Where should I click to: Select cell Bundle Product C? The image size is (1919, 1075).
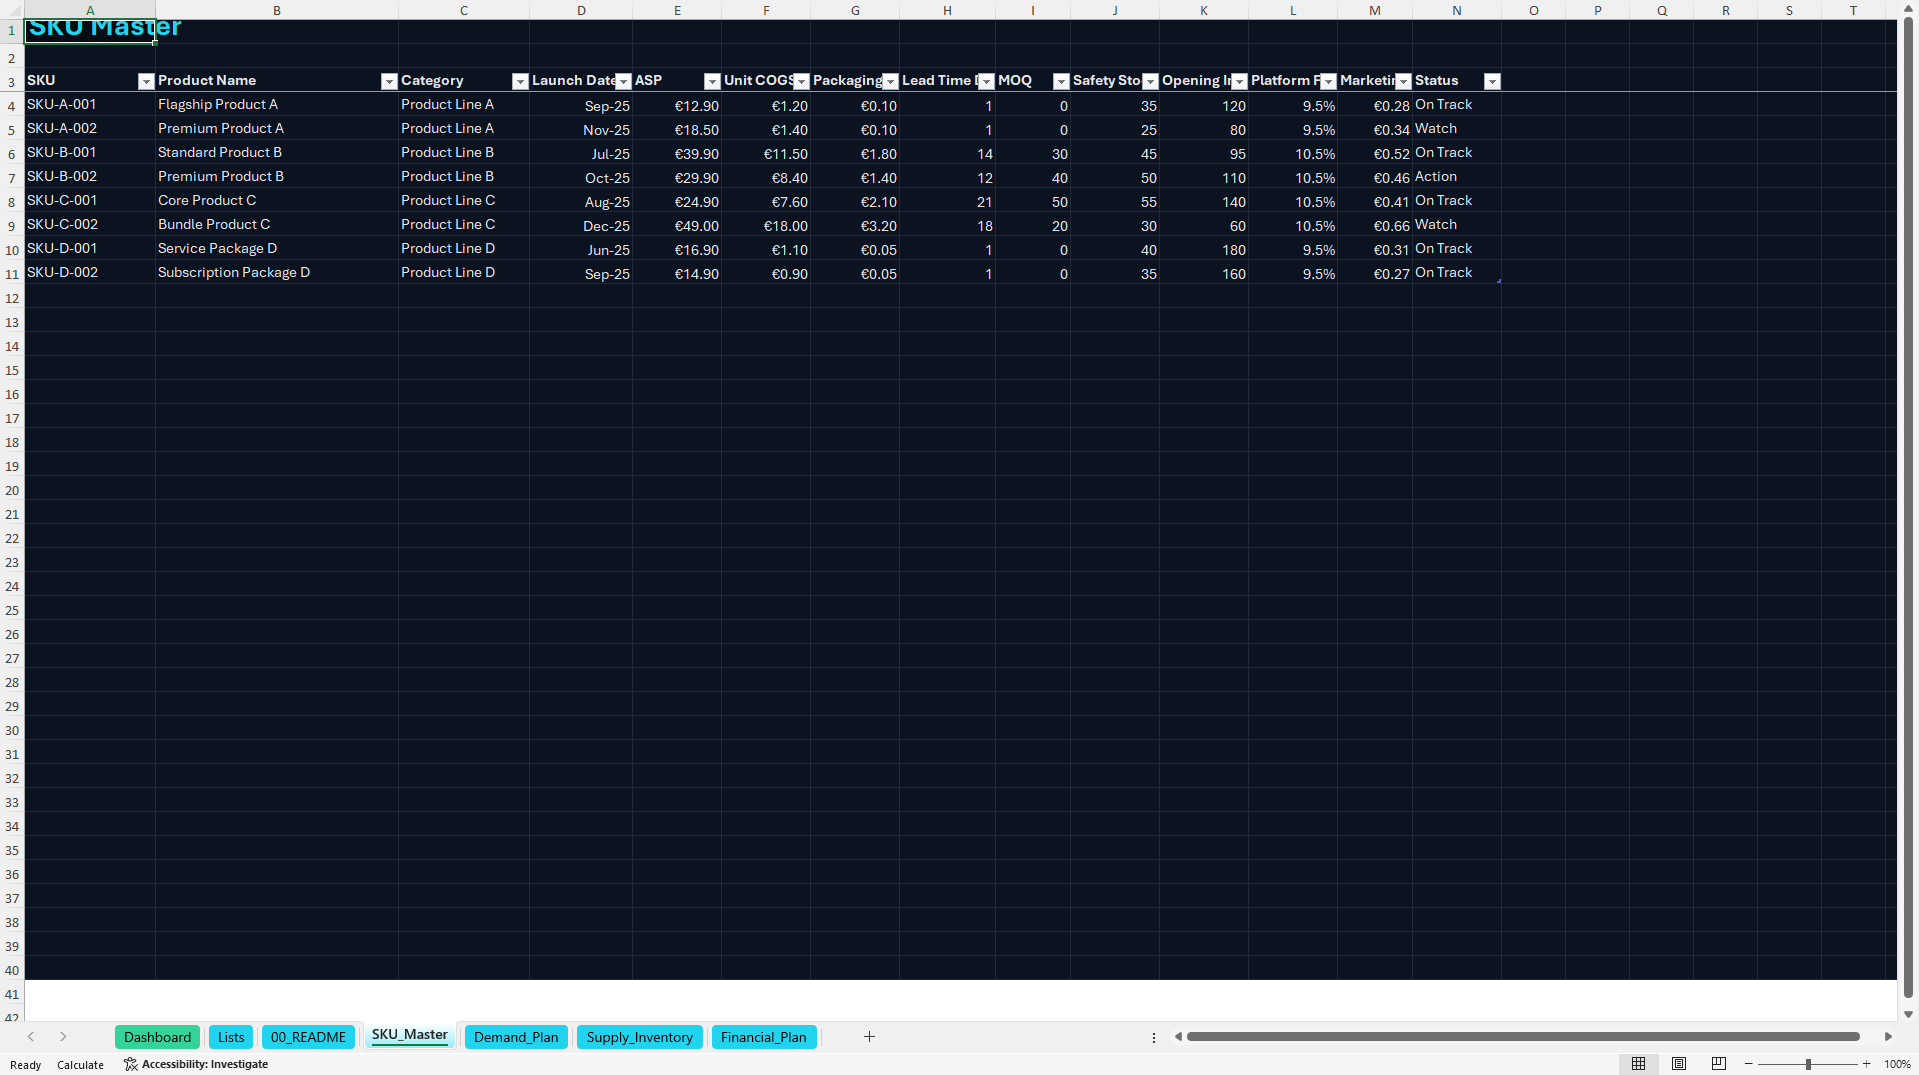click(277, 225)
